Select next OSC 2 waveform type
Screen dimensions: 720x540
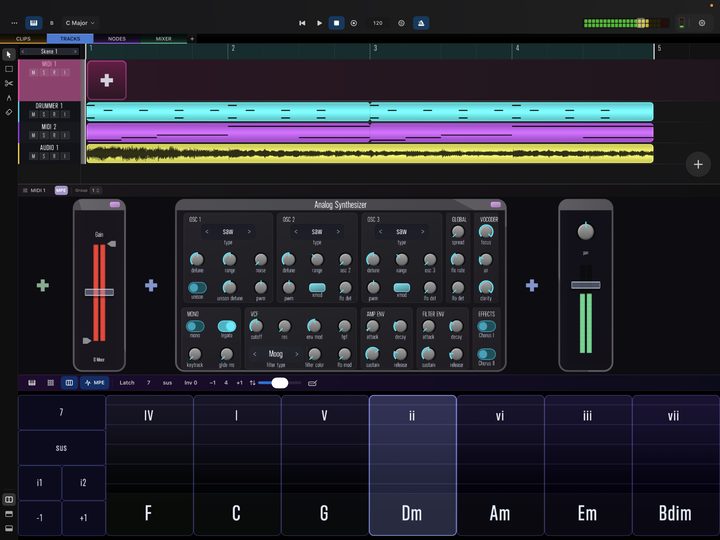pos(338,231)
